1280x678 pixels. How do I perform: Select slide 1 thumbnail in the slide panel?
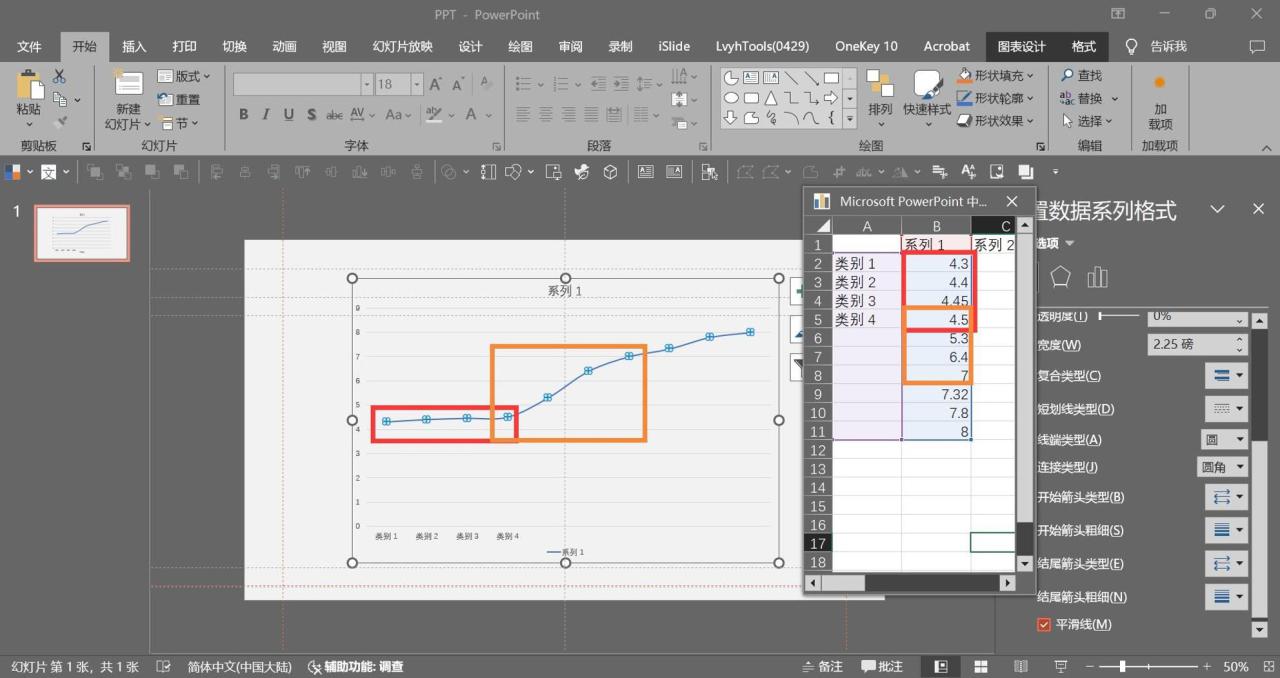point(82,233)
